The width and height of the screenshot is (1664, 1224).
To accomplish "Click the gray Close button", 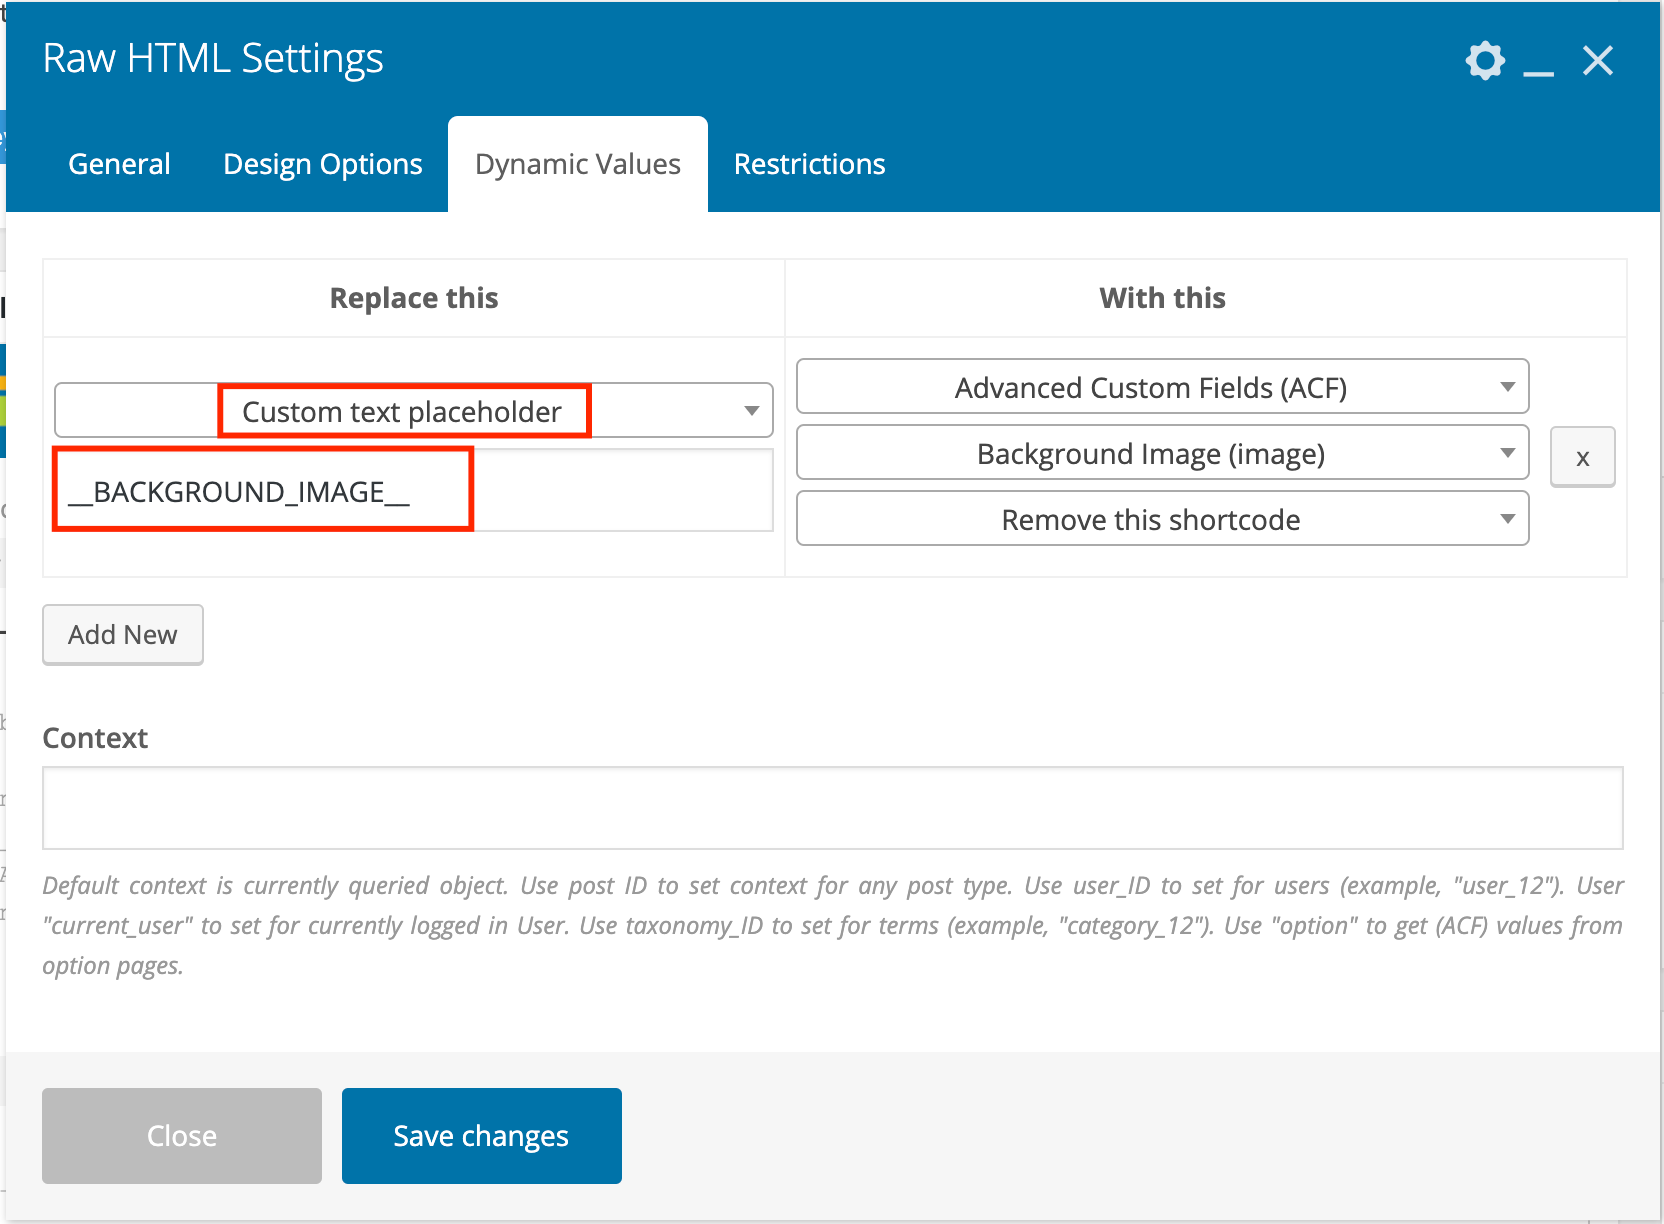I will (182, 1136).
